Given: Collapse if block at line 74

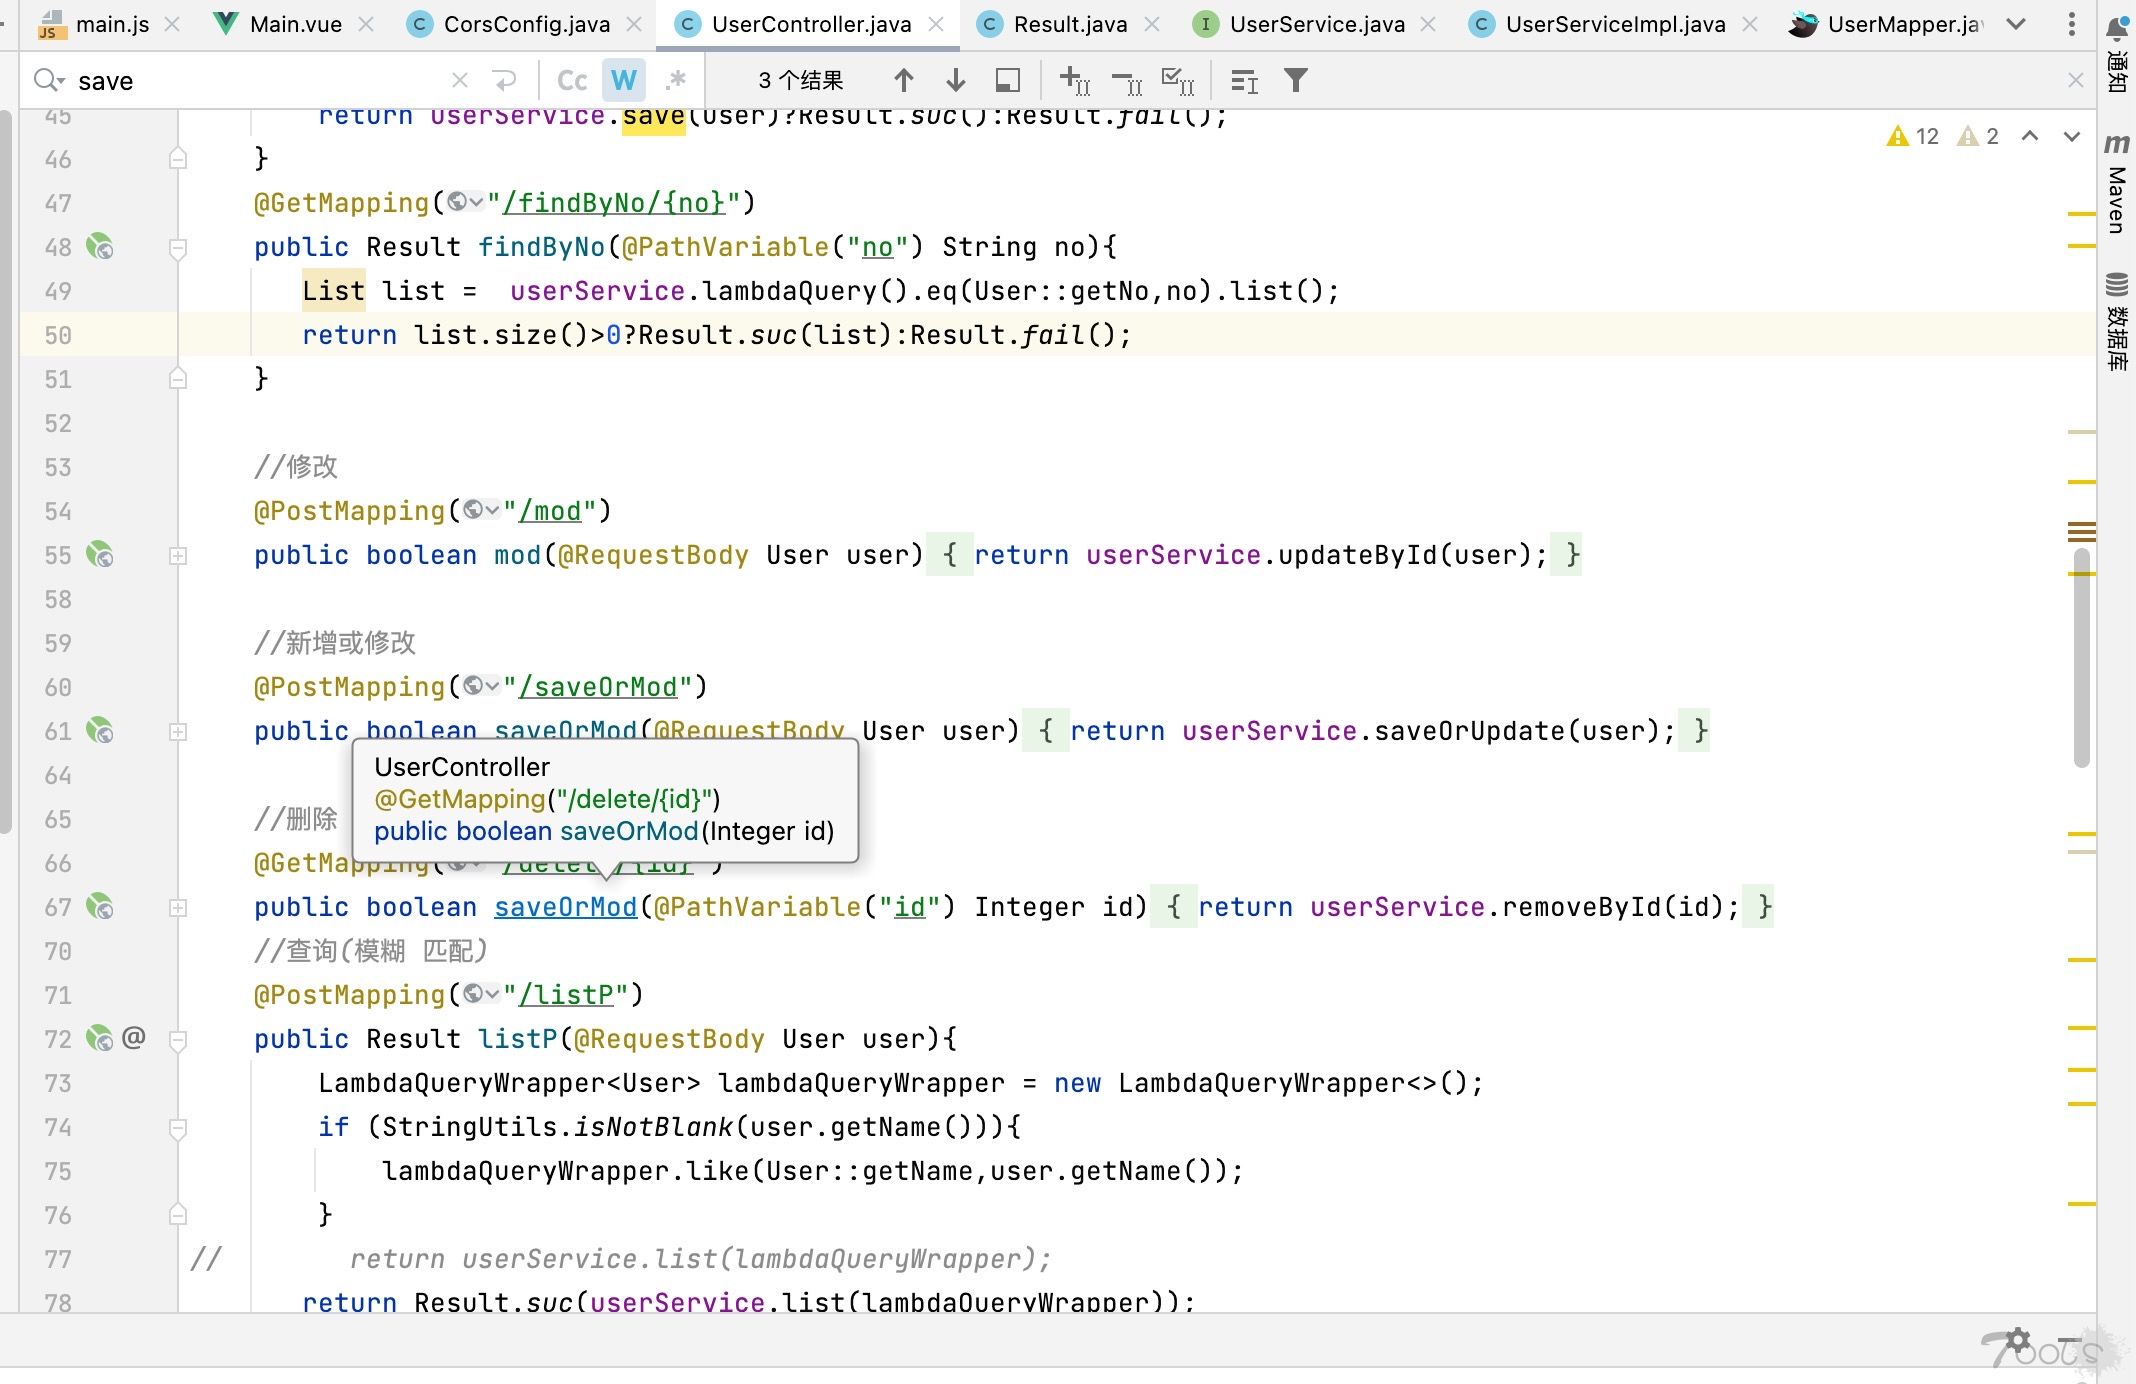Looking at the screenshot, I should point(178,1128).
